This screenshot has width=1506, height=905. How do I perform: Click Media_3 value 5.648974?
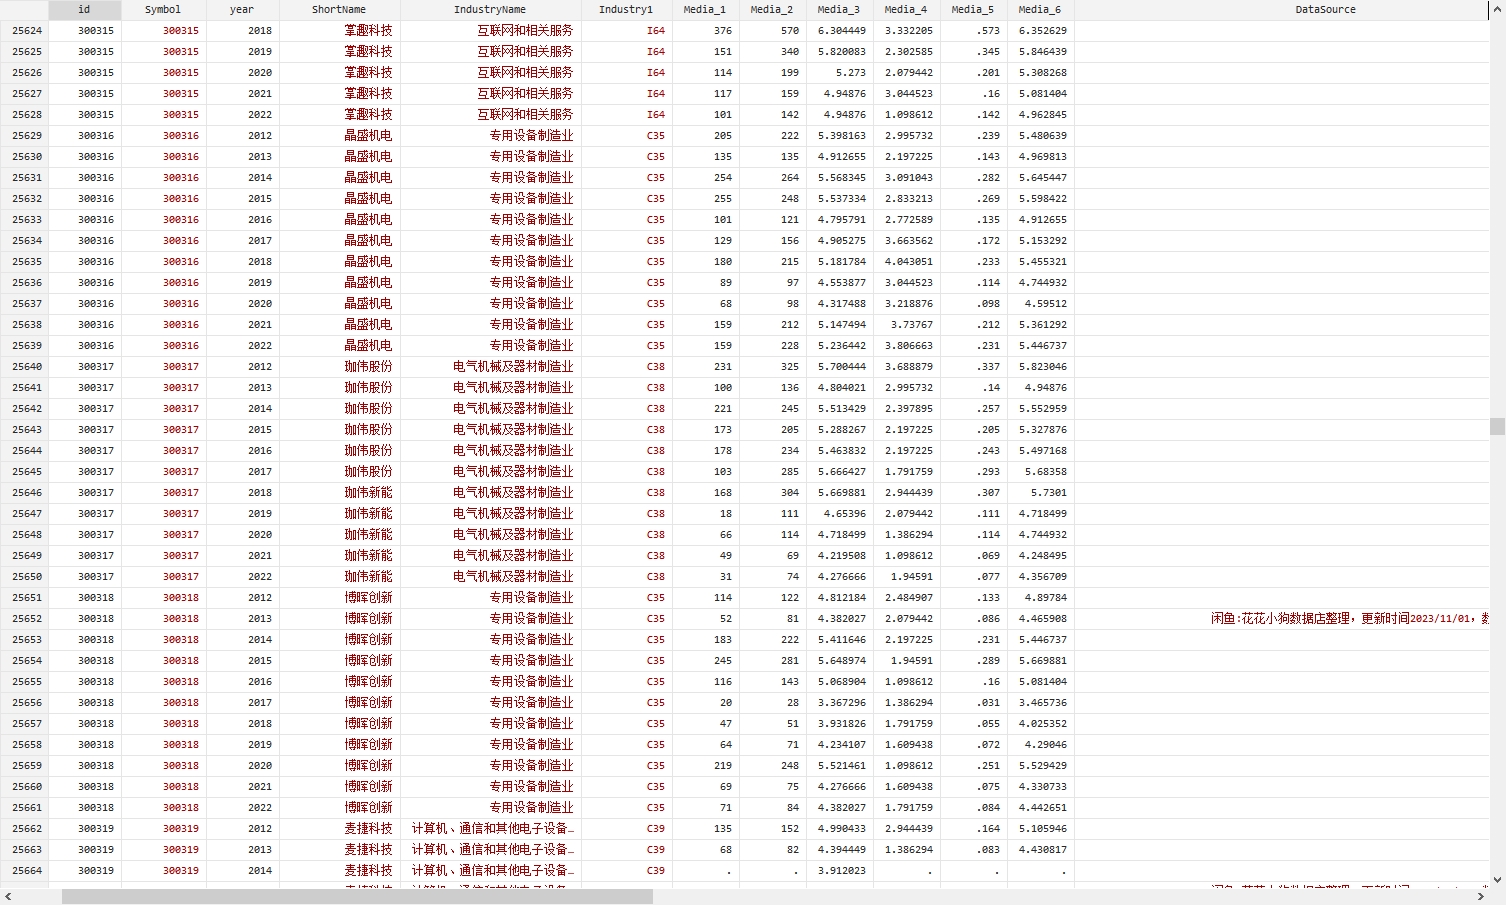pos(842,661)
